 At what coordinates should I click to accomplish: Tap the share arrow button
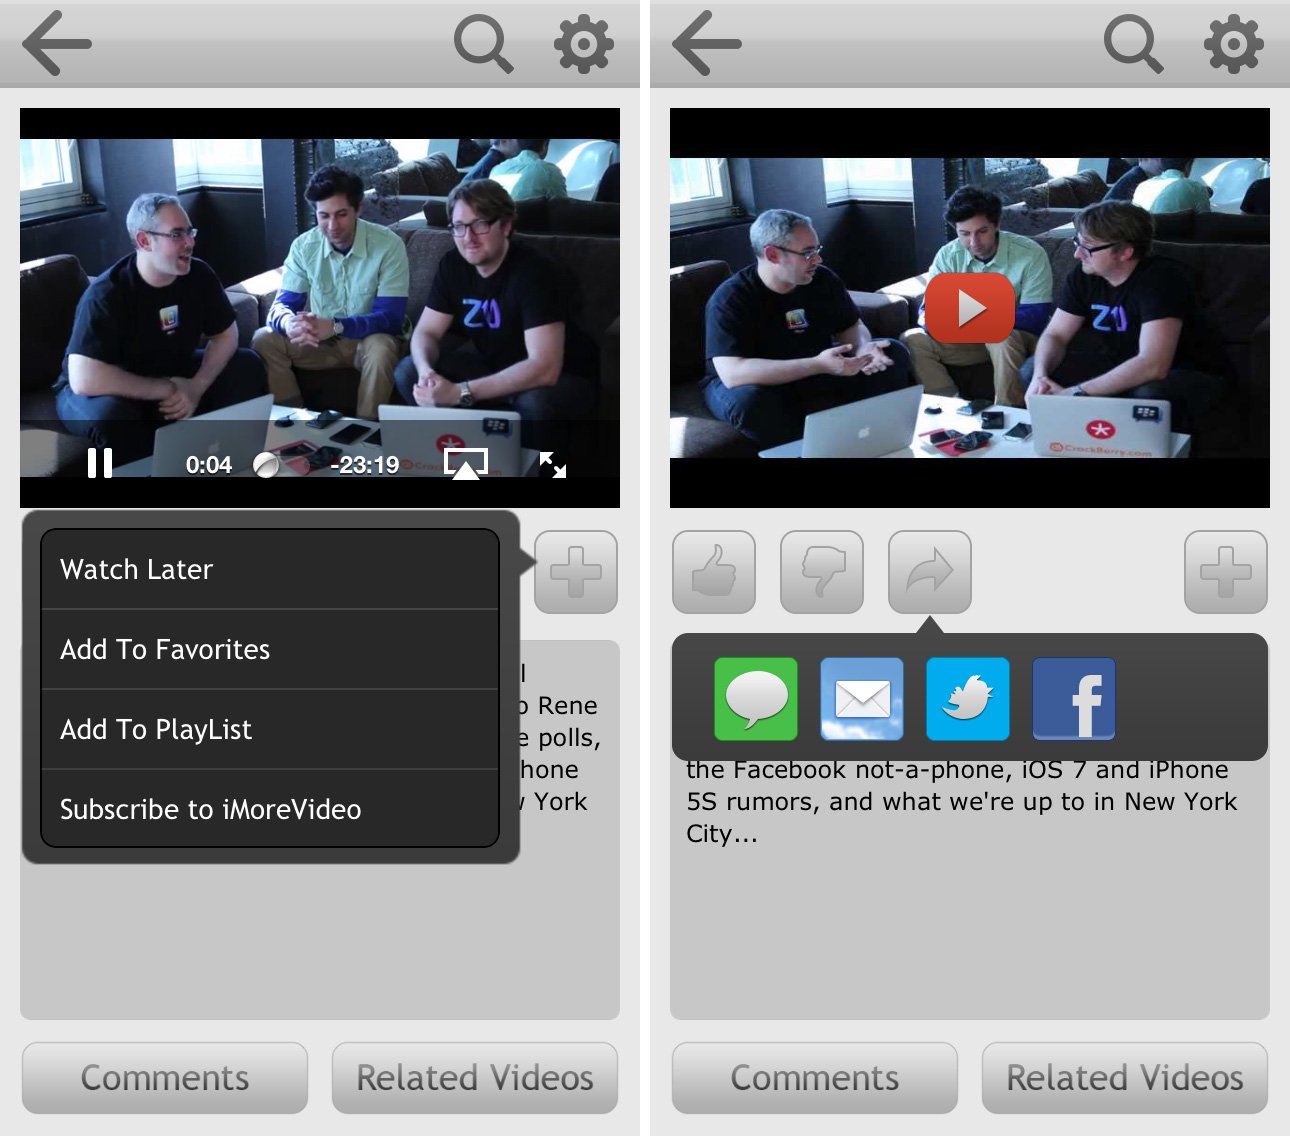point(930,572)
